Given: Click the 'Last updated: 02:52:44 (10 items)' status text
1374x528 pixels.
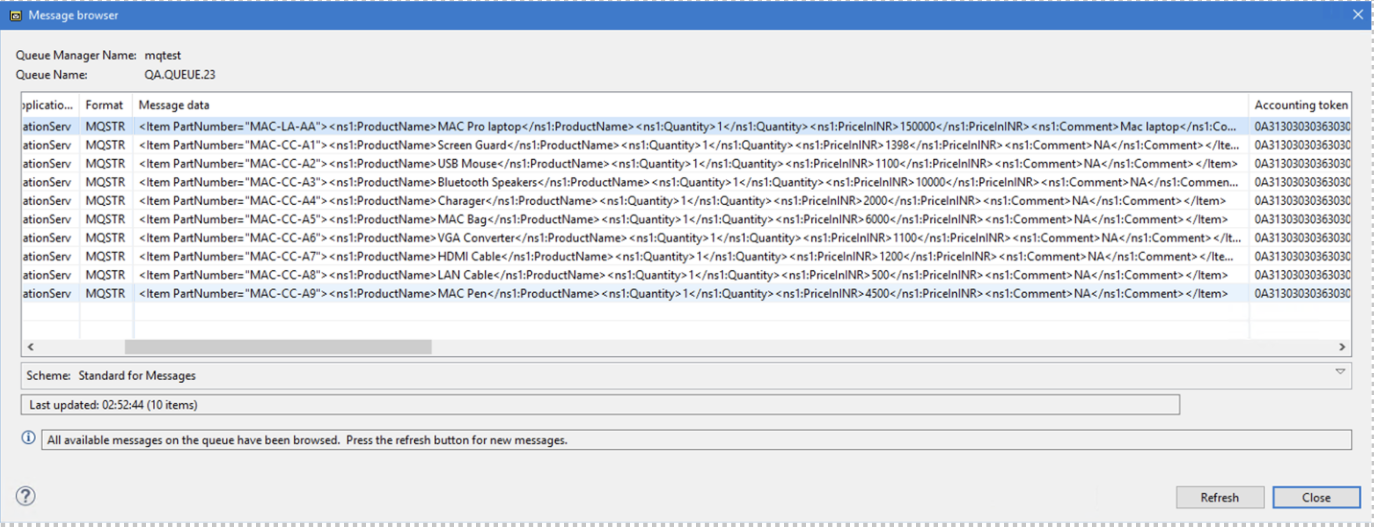Looking at the screenshot, I should point(113,405).
